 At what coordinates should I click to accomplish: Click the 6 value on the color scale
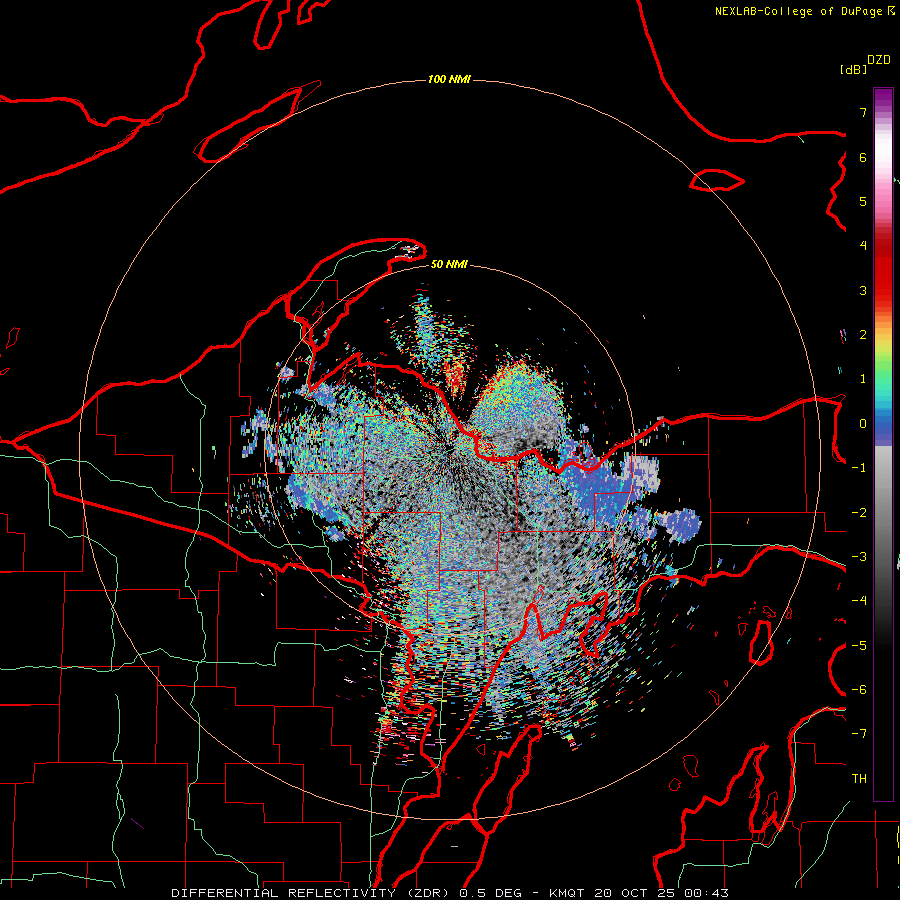pyautogui.click(x=863, y=157)
